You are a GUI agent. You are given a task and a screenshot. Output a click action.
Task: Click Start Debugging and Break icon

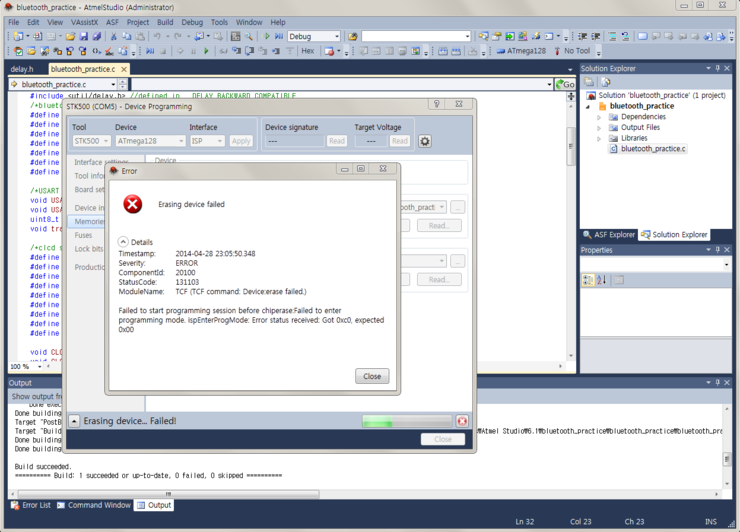pos(279,36)
